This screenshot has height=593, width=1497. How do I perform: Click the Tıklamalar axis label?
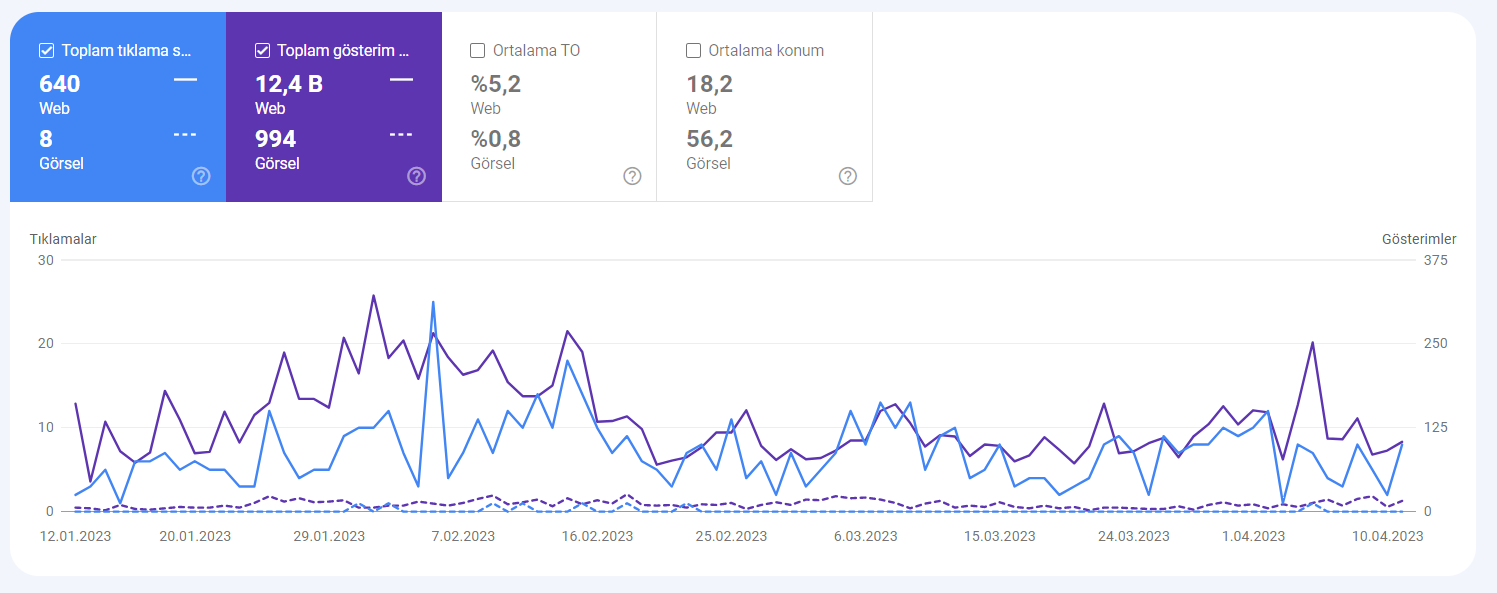(63, 239)
